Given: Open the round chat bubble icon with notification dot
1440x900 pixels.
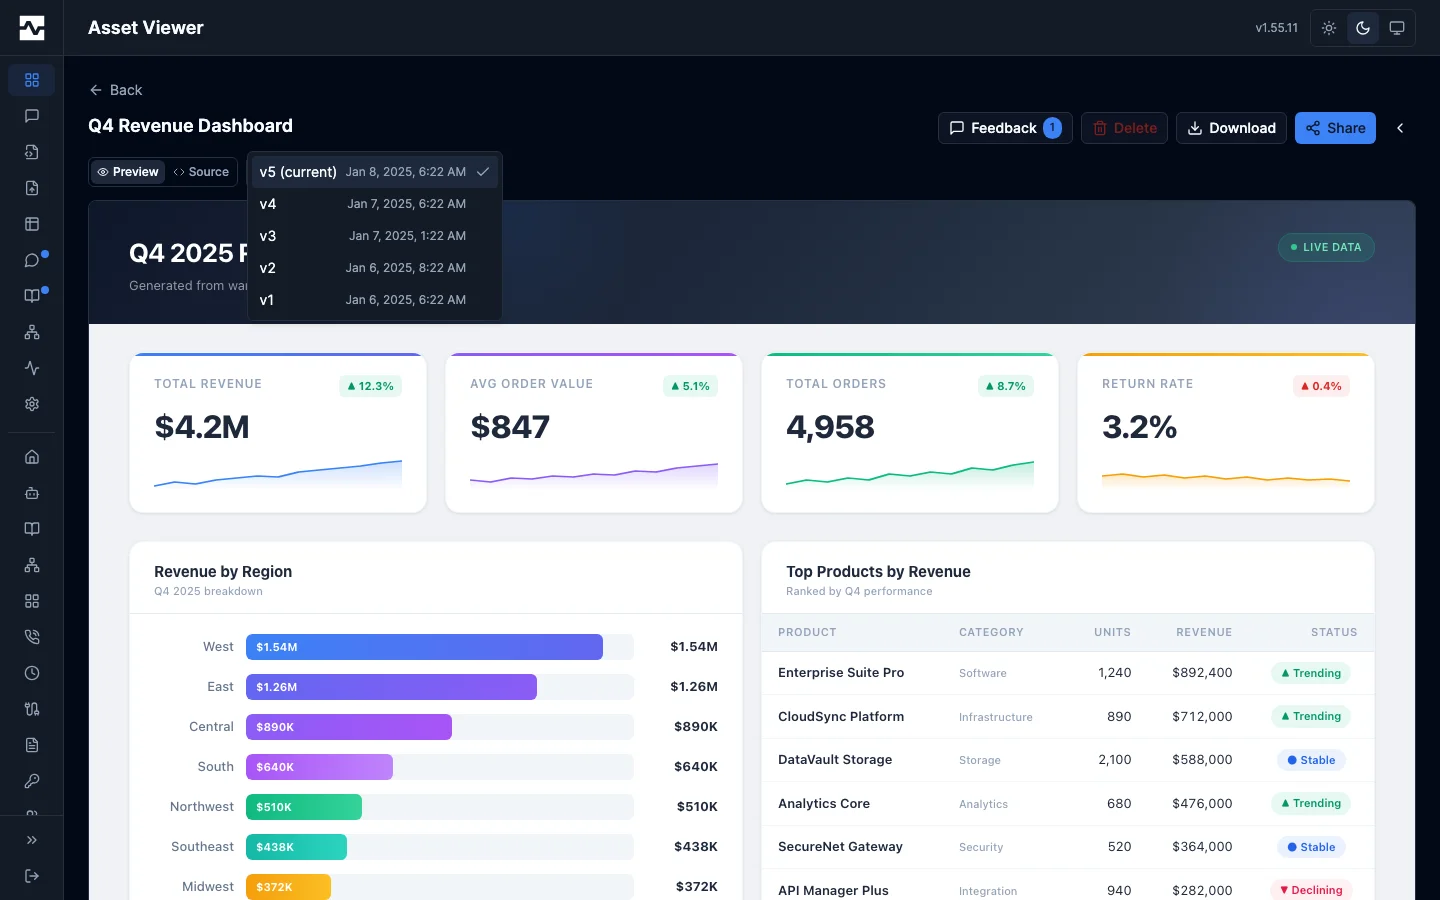Looking at the screenshot, I should 32,260.
